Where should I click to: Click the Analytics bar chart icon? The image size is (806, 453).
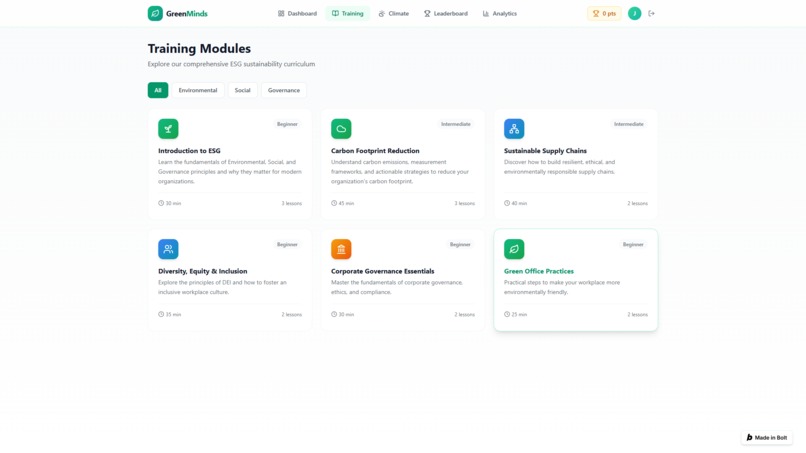[486, 13]
